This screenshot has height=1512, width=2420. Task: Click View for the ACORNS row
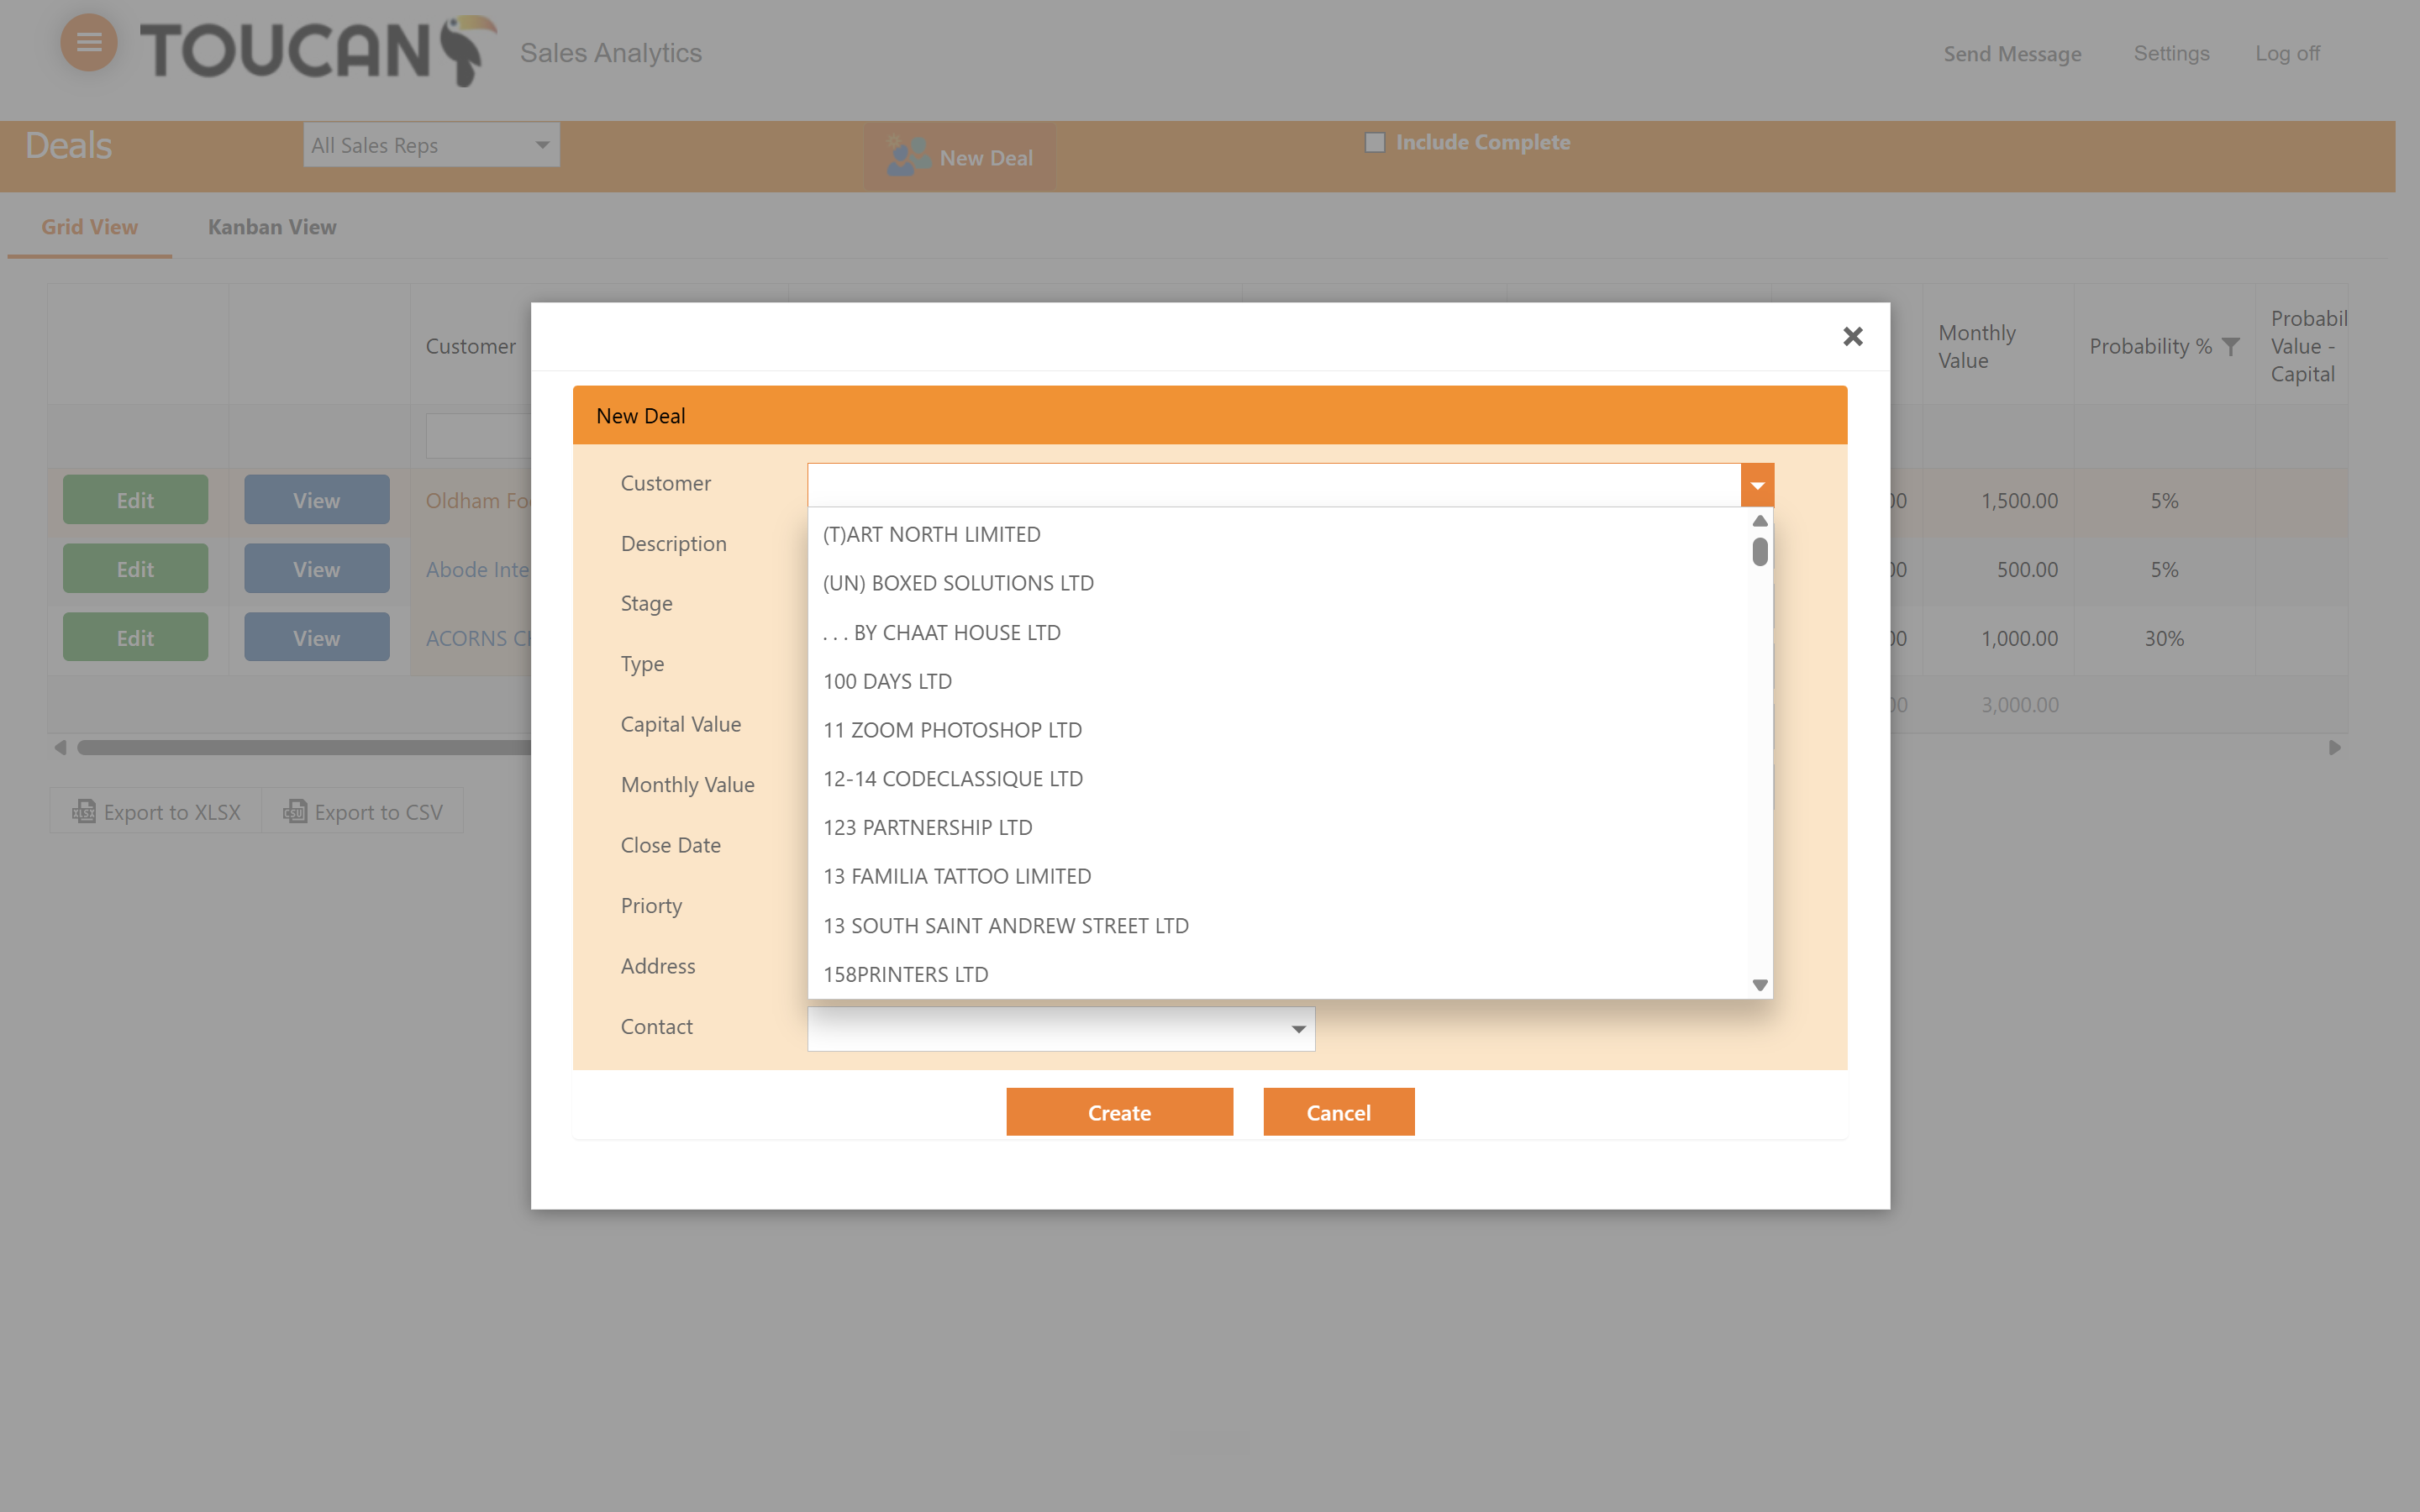[x=316, y=637]
